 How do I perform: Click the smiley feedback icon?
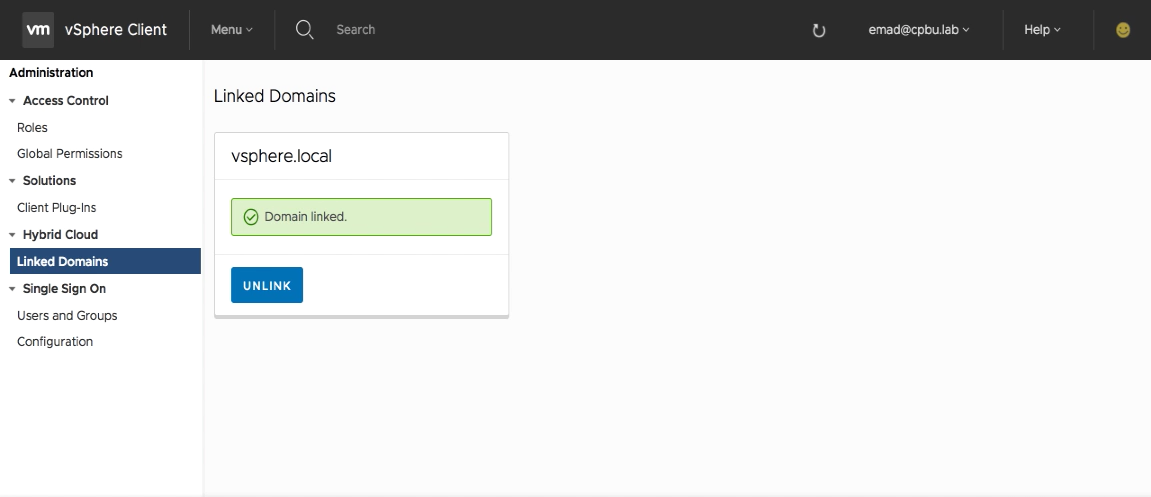(1123, 30)
